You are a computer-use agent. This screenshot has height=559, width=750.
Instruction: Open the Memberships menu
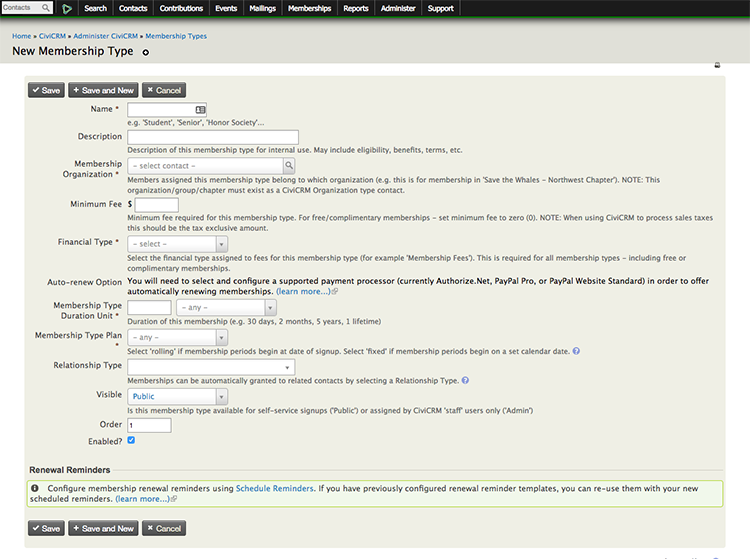[309, 8]
